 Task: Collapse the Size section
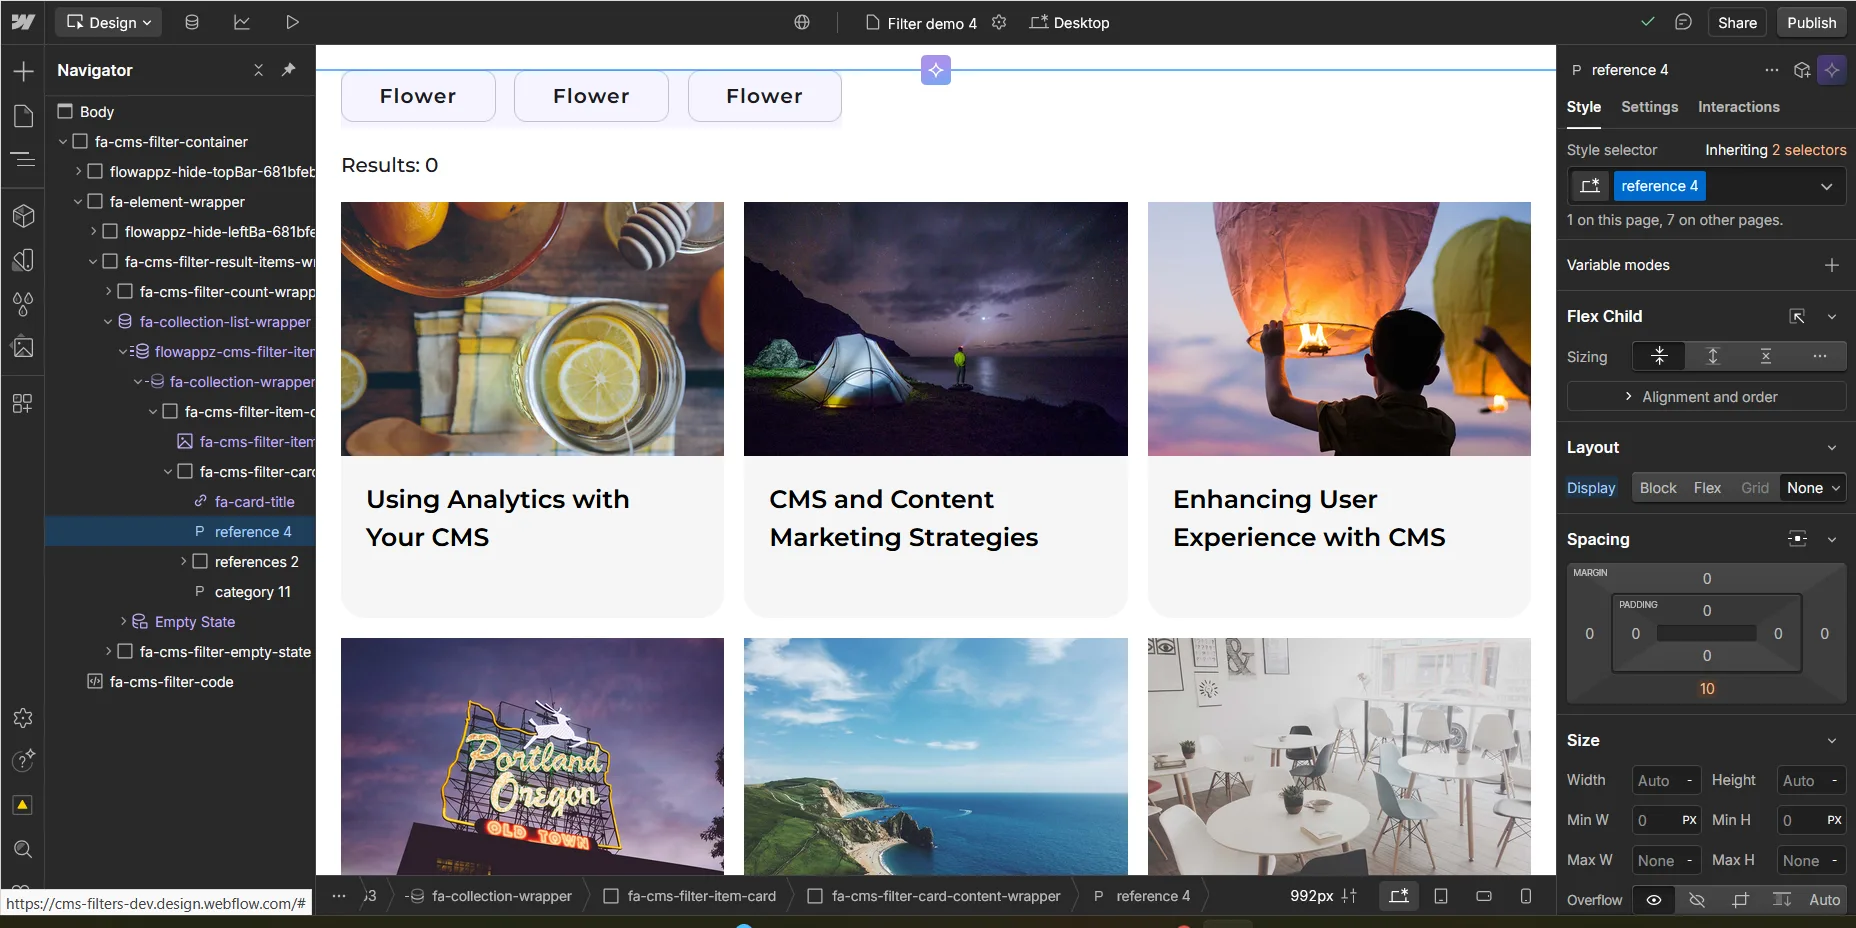(1832, 741)
